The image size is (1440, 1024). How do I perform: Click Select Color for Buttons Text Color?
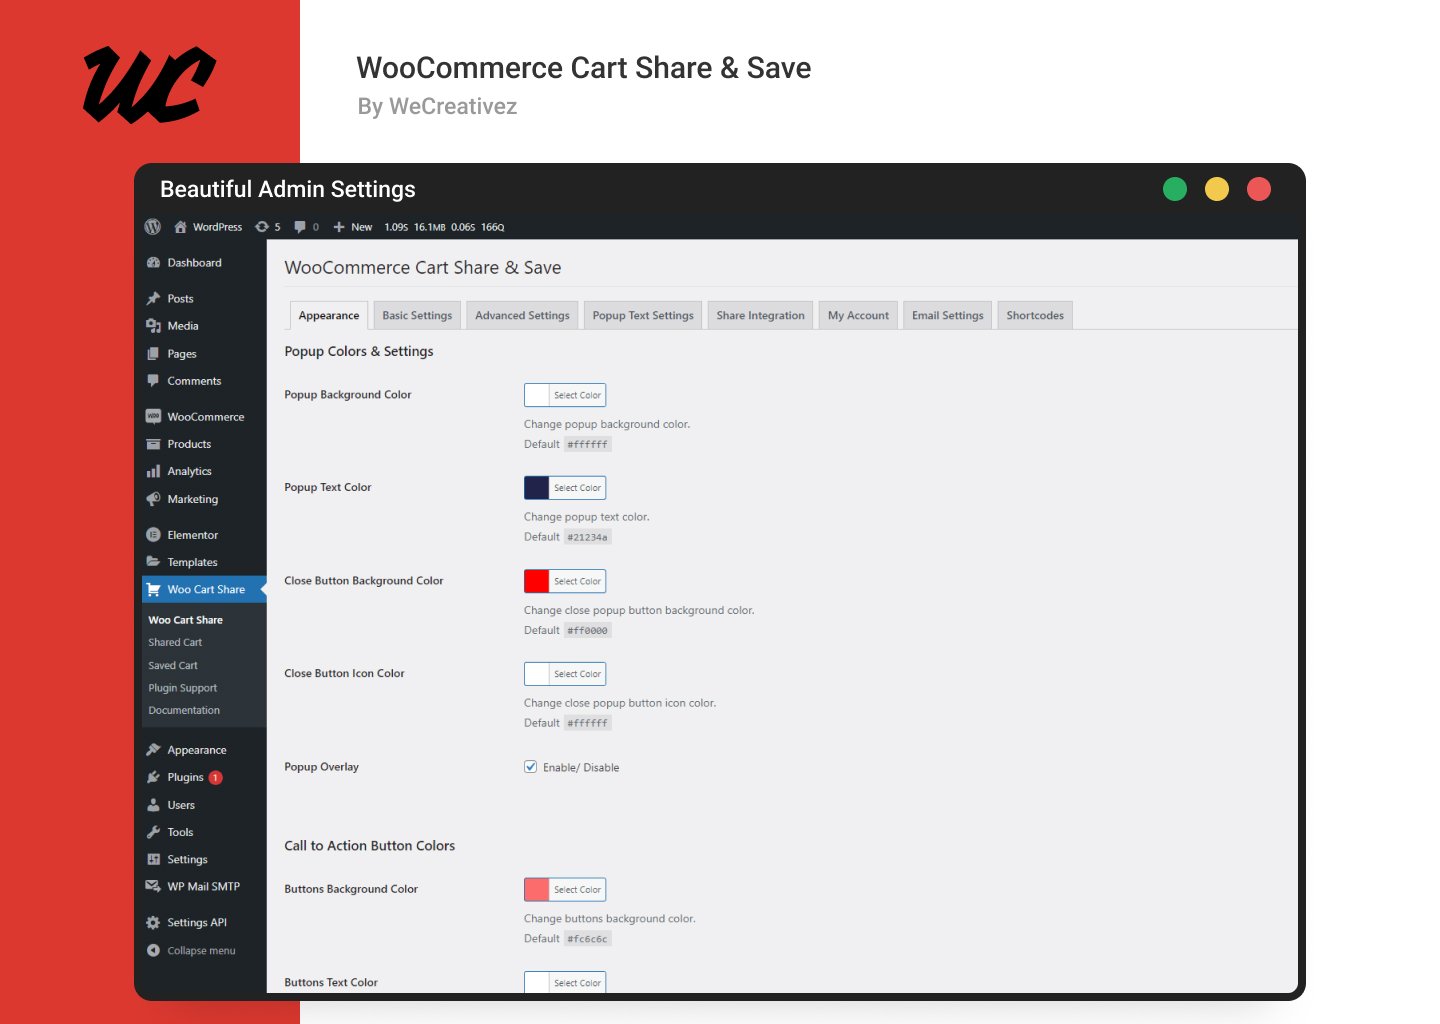578,983
